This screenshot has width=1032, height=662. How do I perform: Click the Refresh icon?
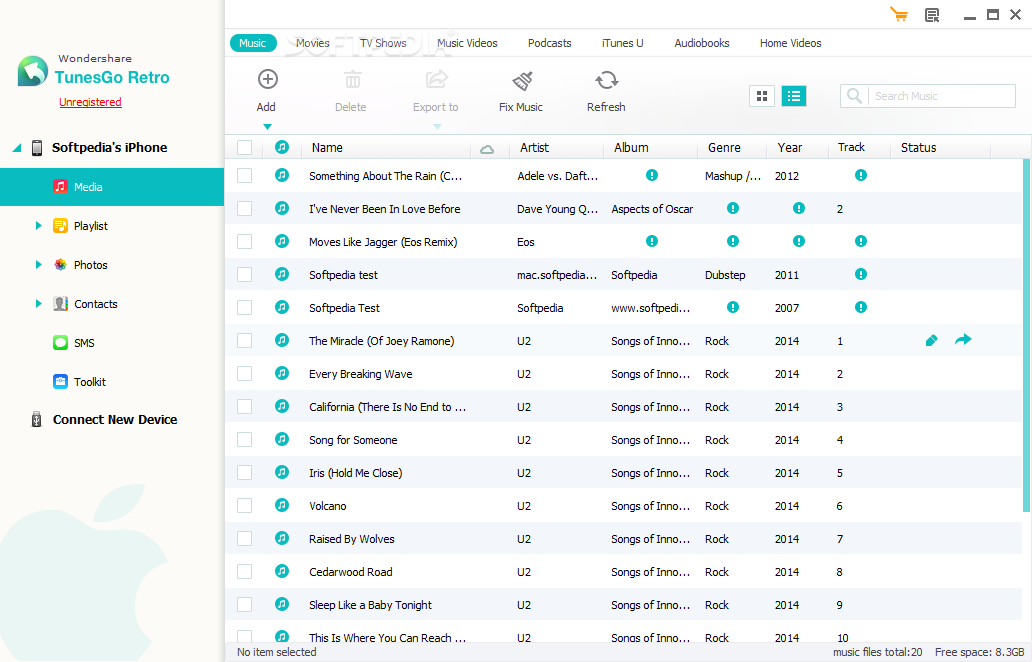click(606, 80)
